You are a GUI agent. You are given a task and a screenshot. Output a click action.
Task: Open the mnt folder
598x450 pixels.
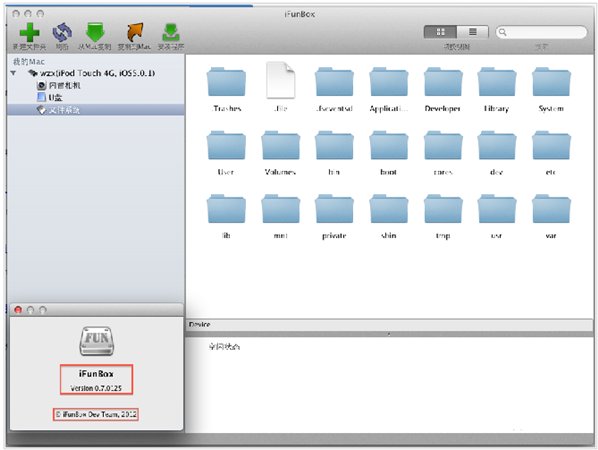click(281, 209)
